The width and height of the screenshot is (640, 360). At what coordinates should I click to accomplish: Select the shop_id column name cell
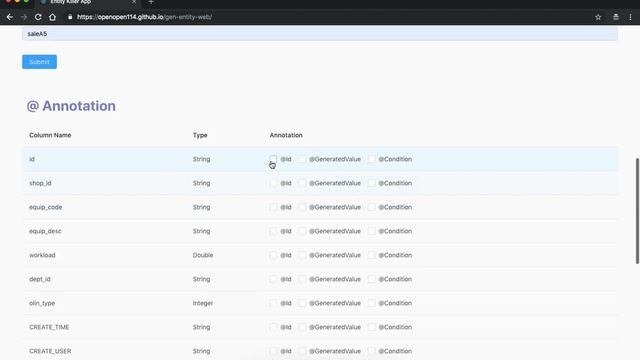pyautogui.click(x=40, y=183)
